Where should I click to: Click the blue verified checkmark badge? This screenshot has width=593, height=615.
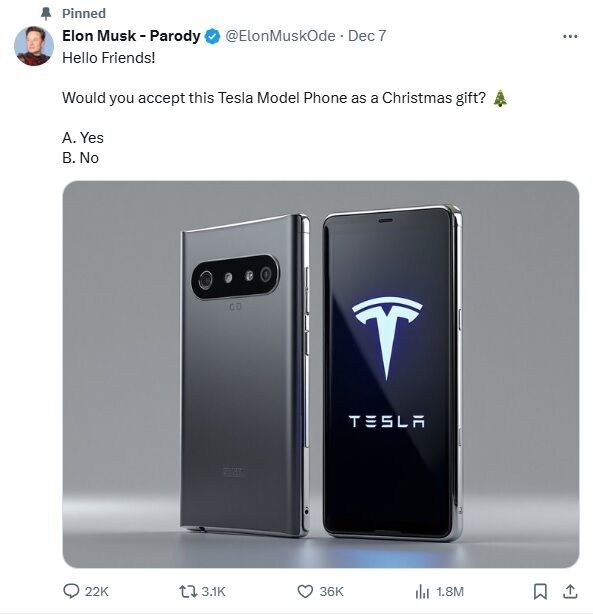click(x=213, y=36)
